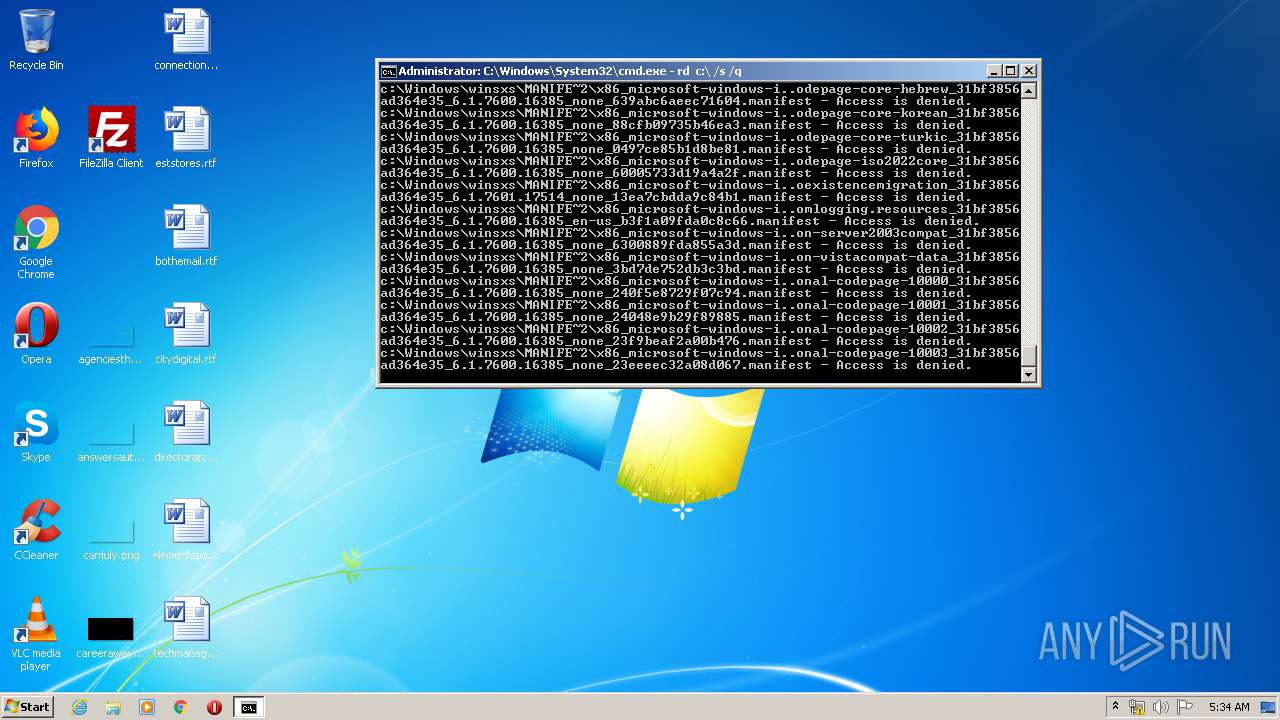Launch the Opera desktop shortcut

point(36,334)
